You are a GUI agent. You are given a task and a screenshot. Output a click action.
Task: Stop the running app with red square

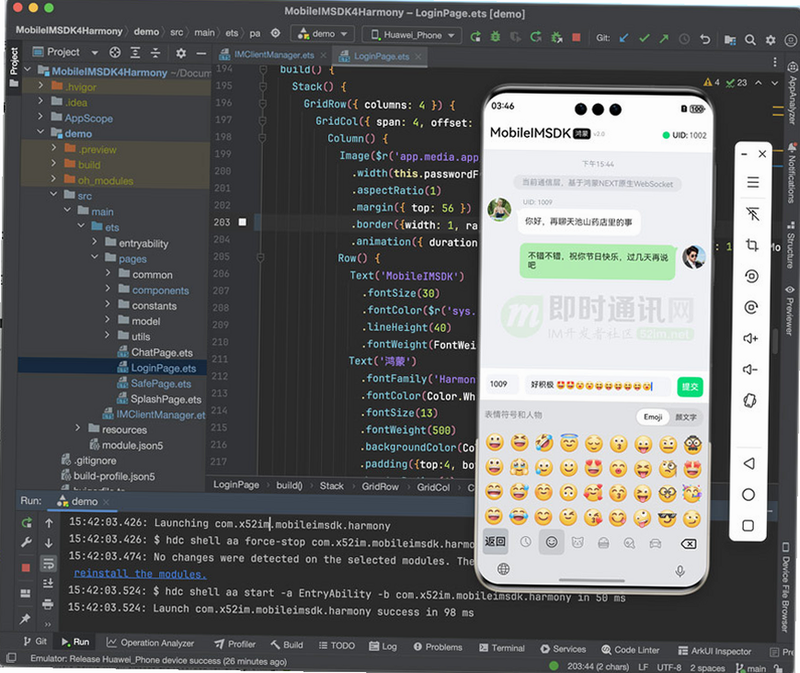(x=576, y=37)
